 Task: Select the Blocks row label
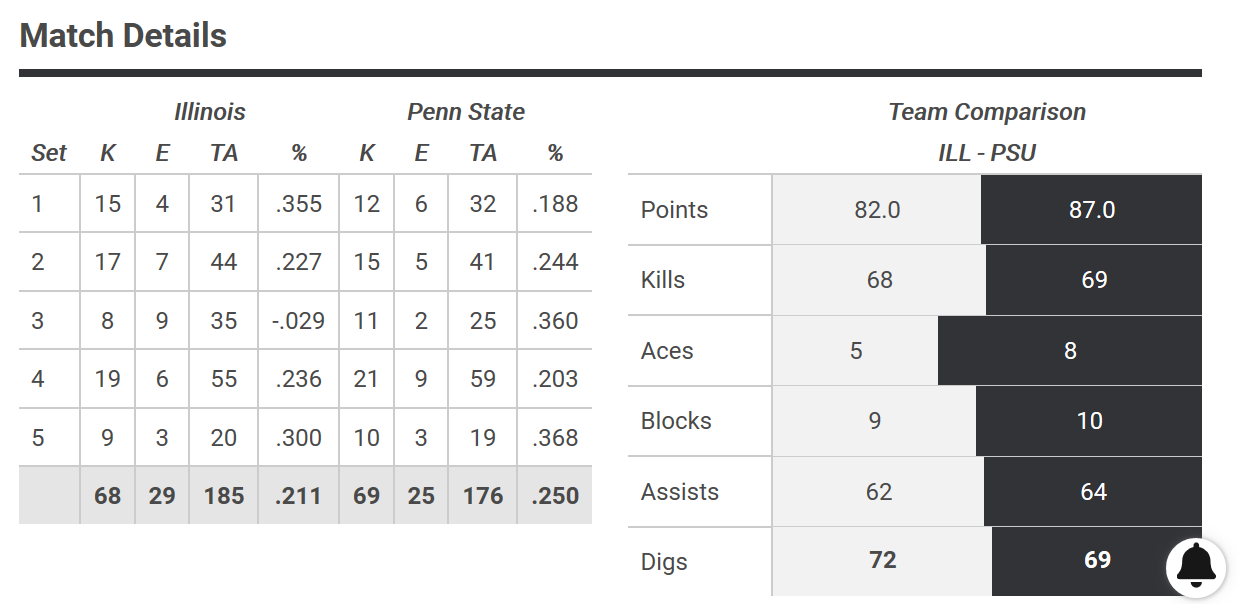[676, 421]
